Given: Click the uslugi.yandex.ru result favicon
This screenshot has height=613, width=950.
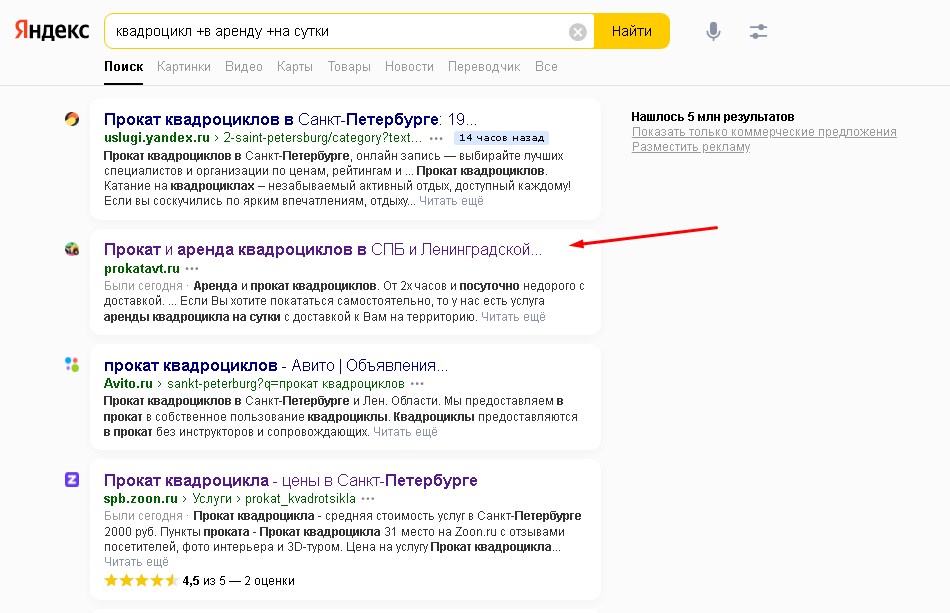Looking at the screenshot, I should (71, 118).
